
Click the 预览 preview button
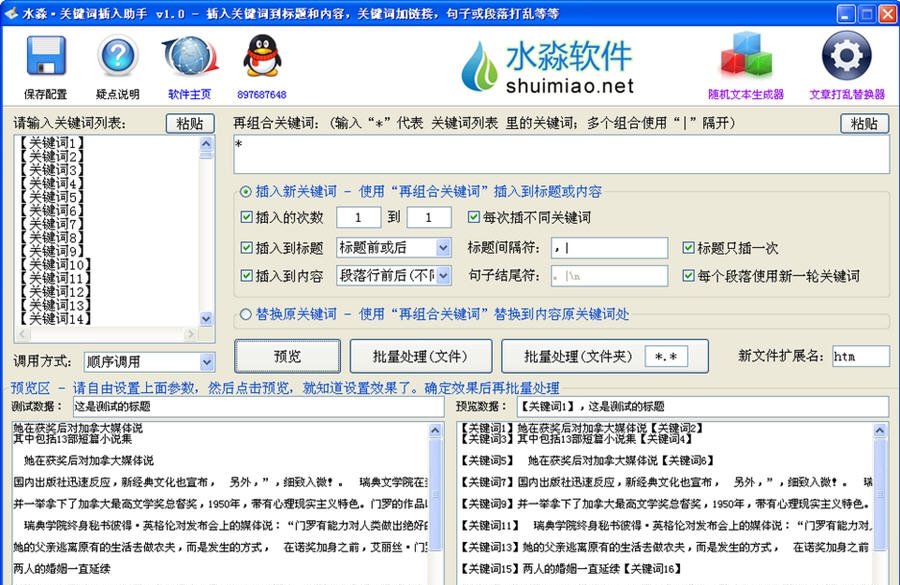pyautogui.click(x=287, y=357)
